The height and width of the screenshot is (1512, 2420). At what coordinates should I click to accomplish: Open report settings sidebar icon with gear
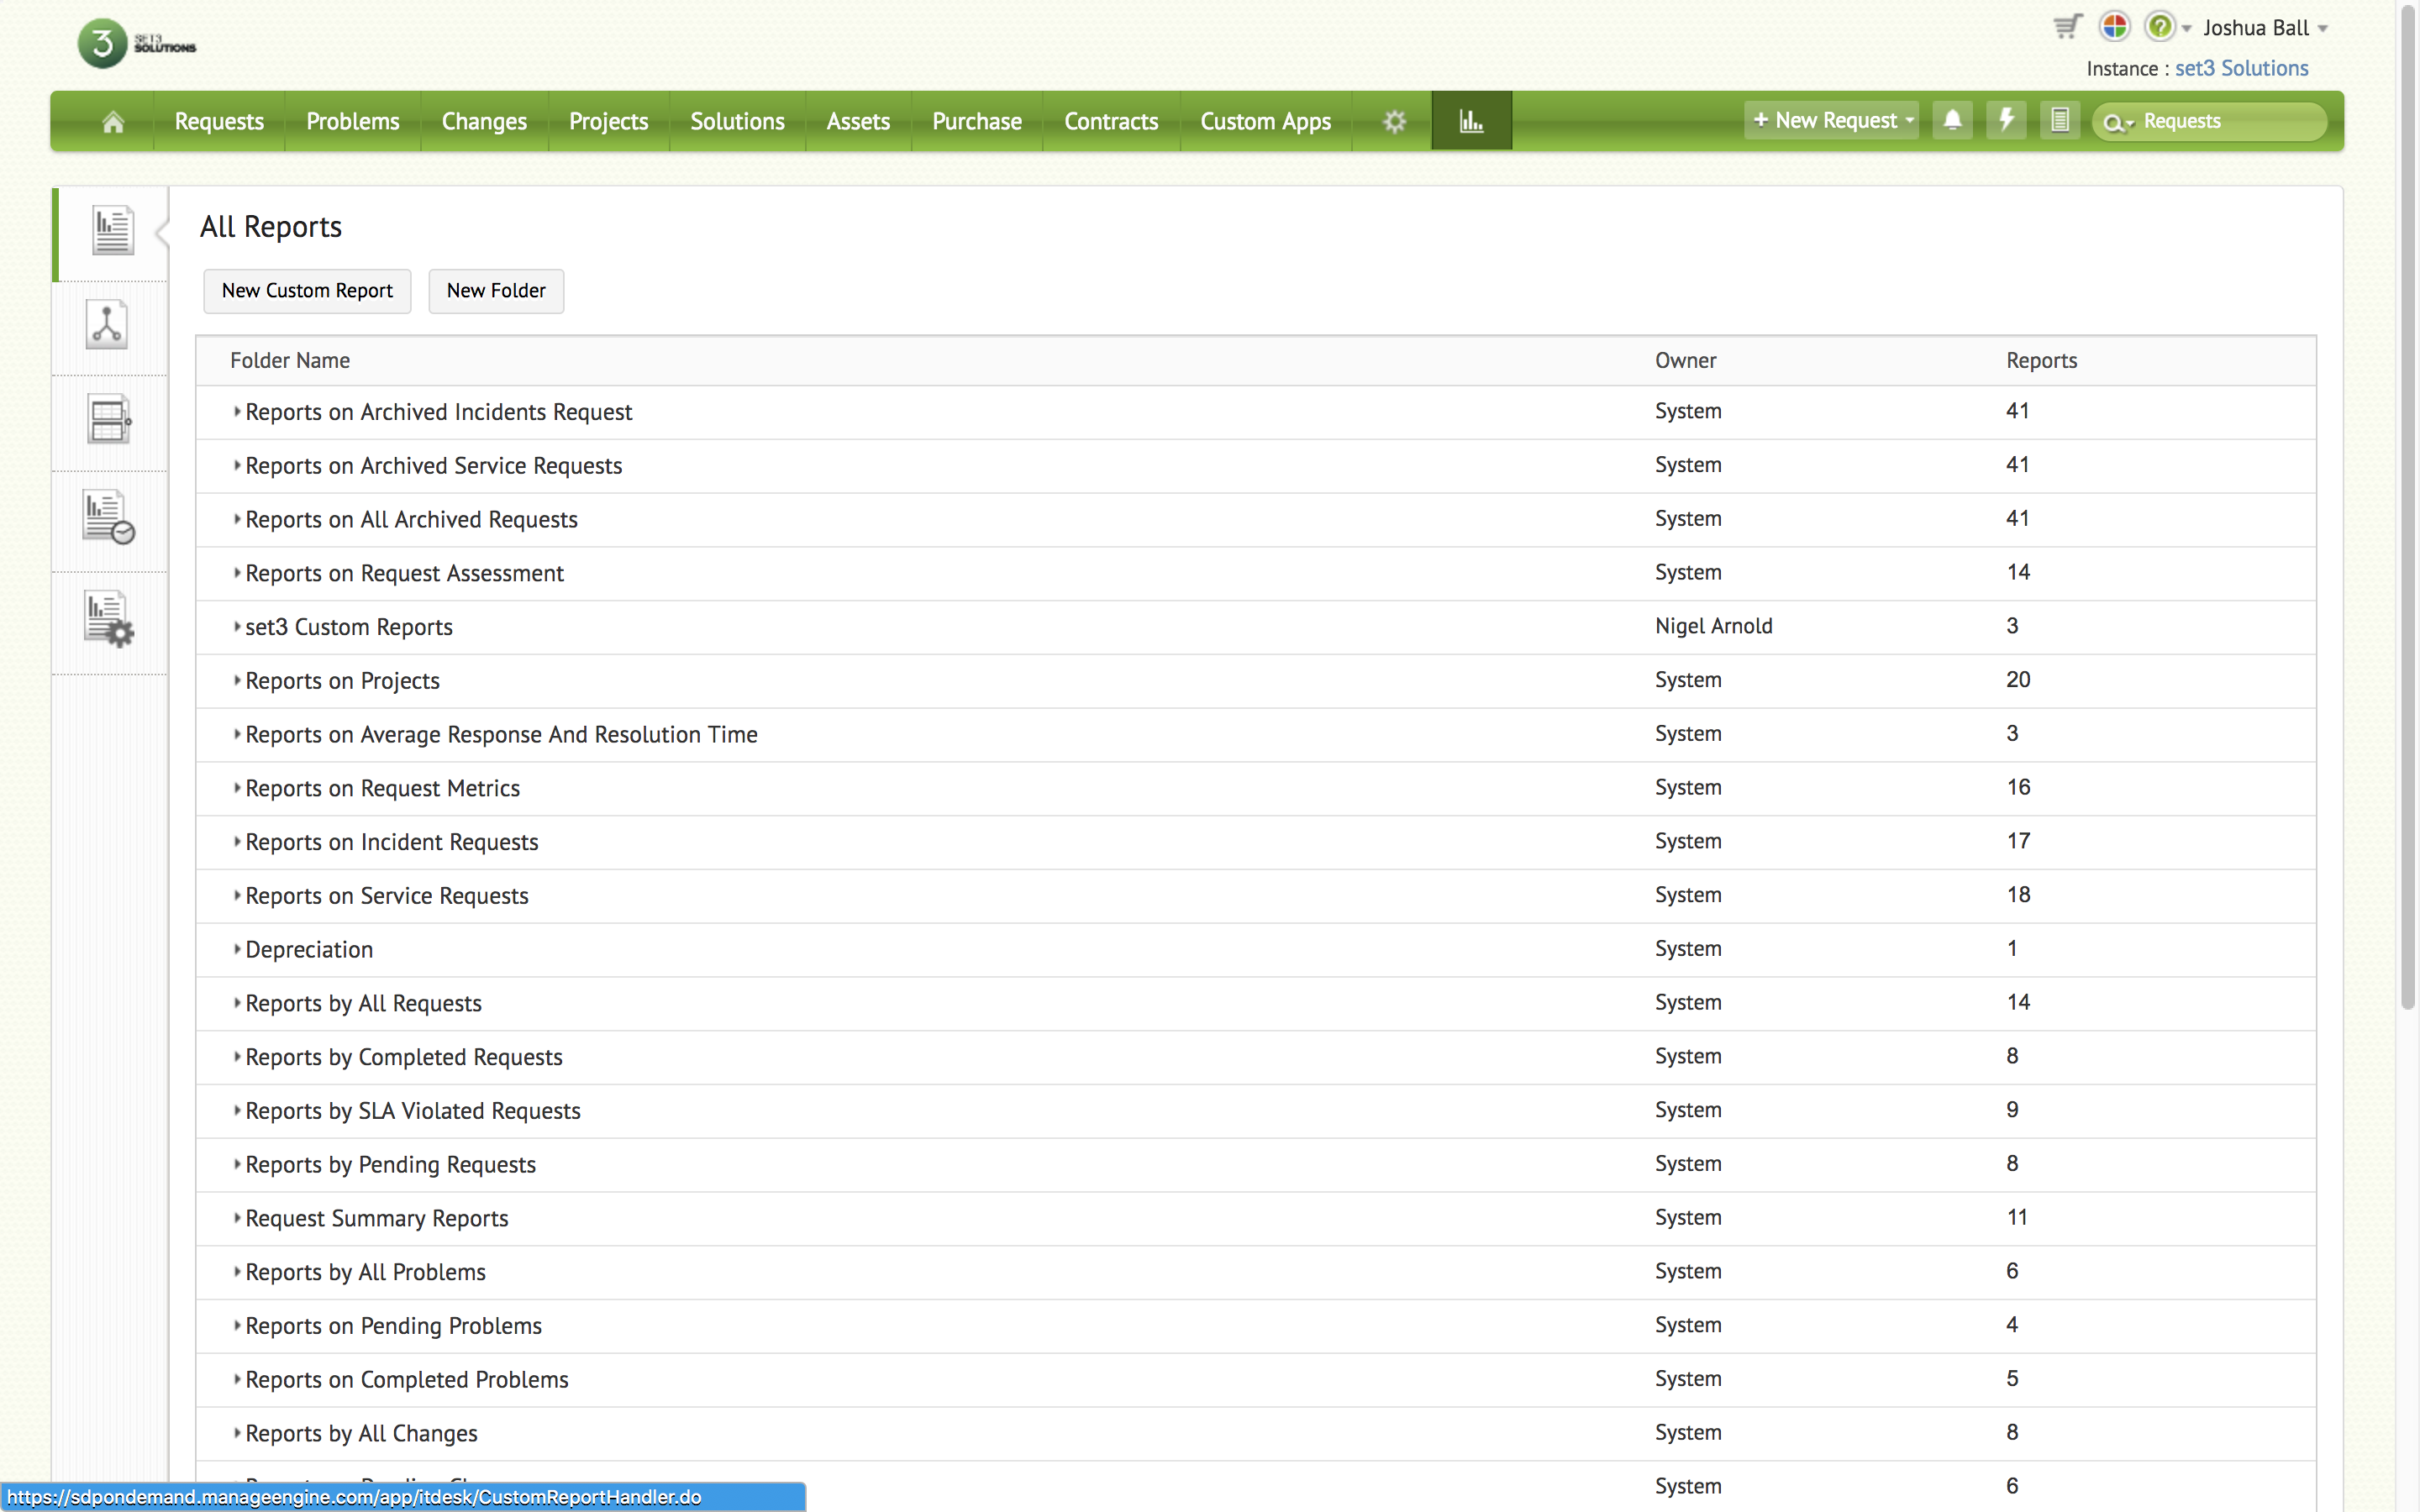(108, 619)
